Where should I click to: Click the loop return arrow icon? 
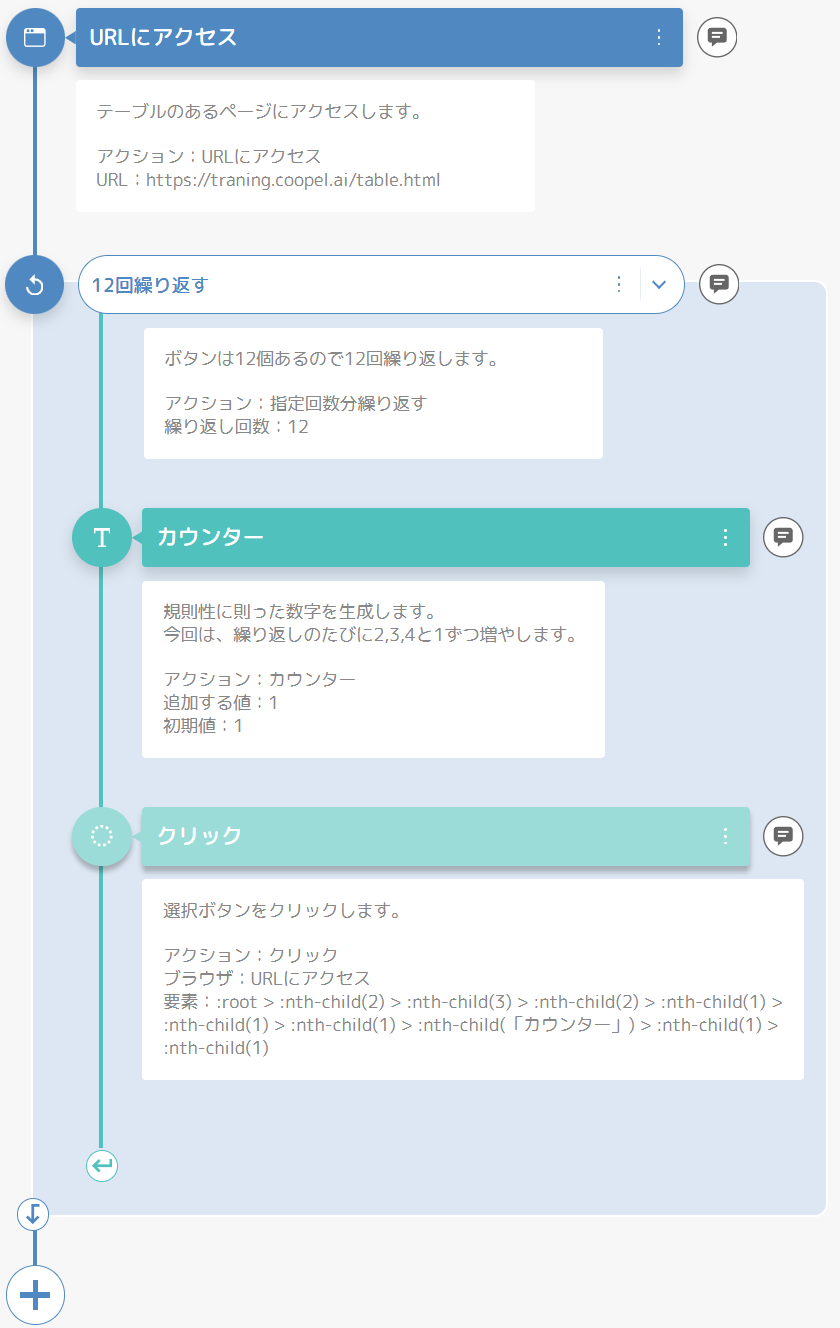(x=102, y=1165)
